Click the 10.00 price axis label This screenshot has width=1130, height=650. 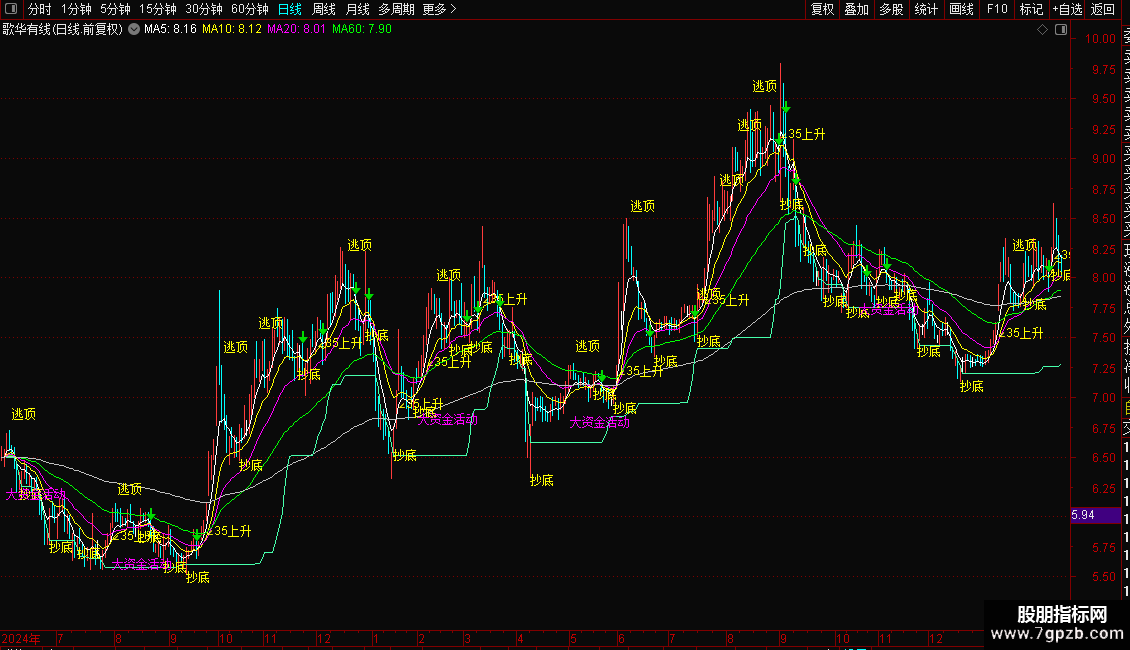pos(1100,39)
